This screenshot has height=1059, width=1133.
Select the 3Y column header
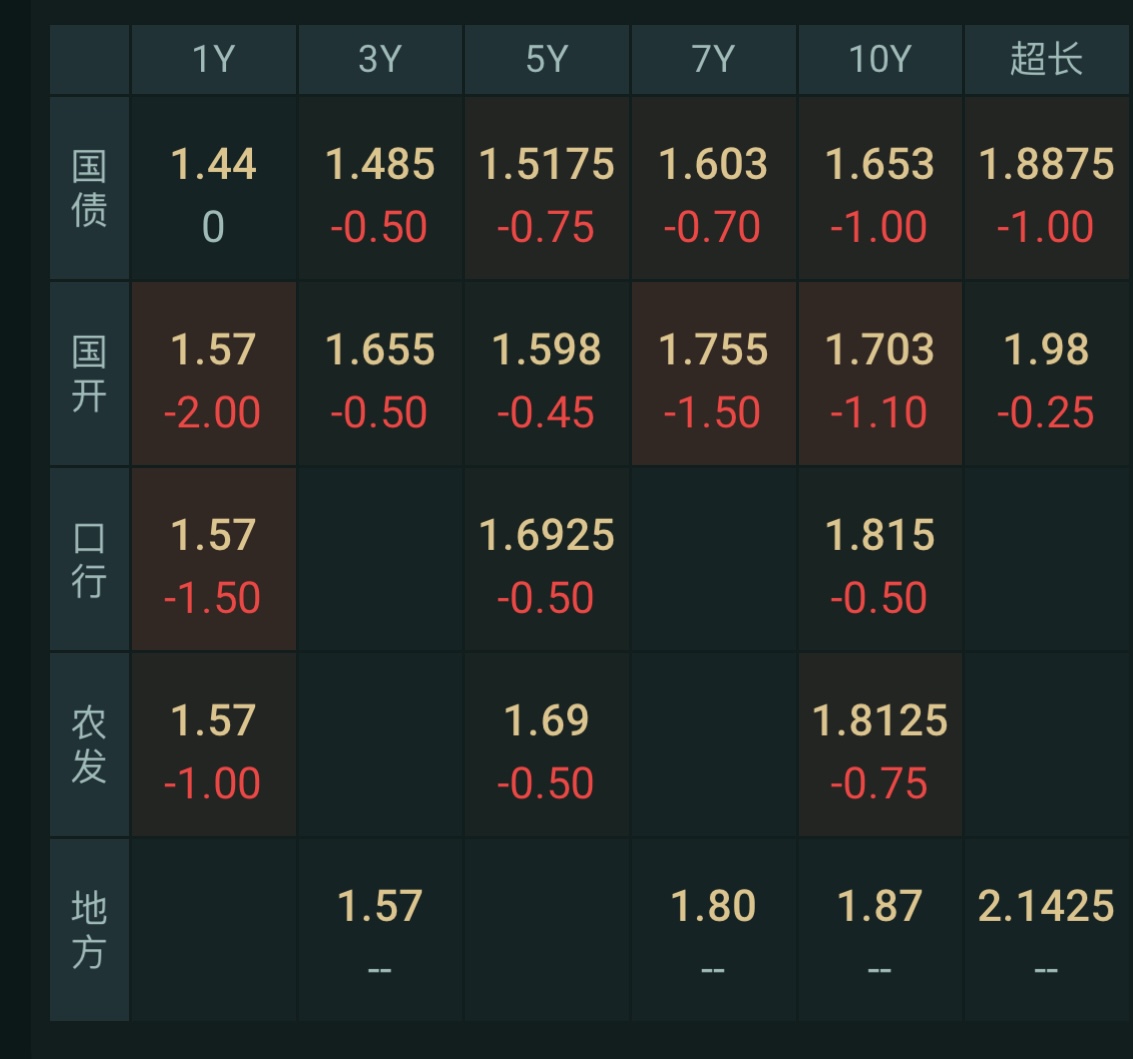coord(380,61)
